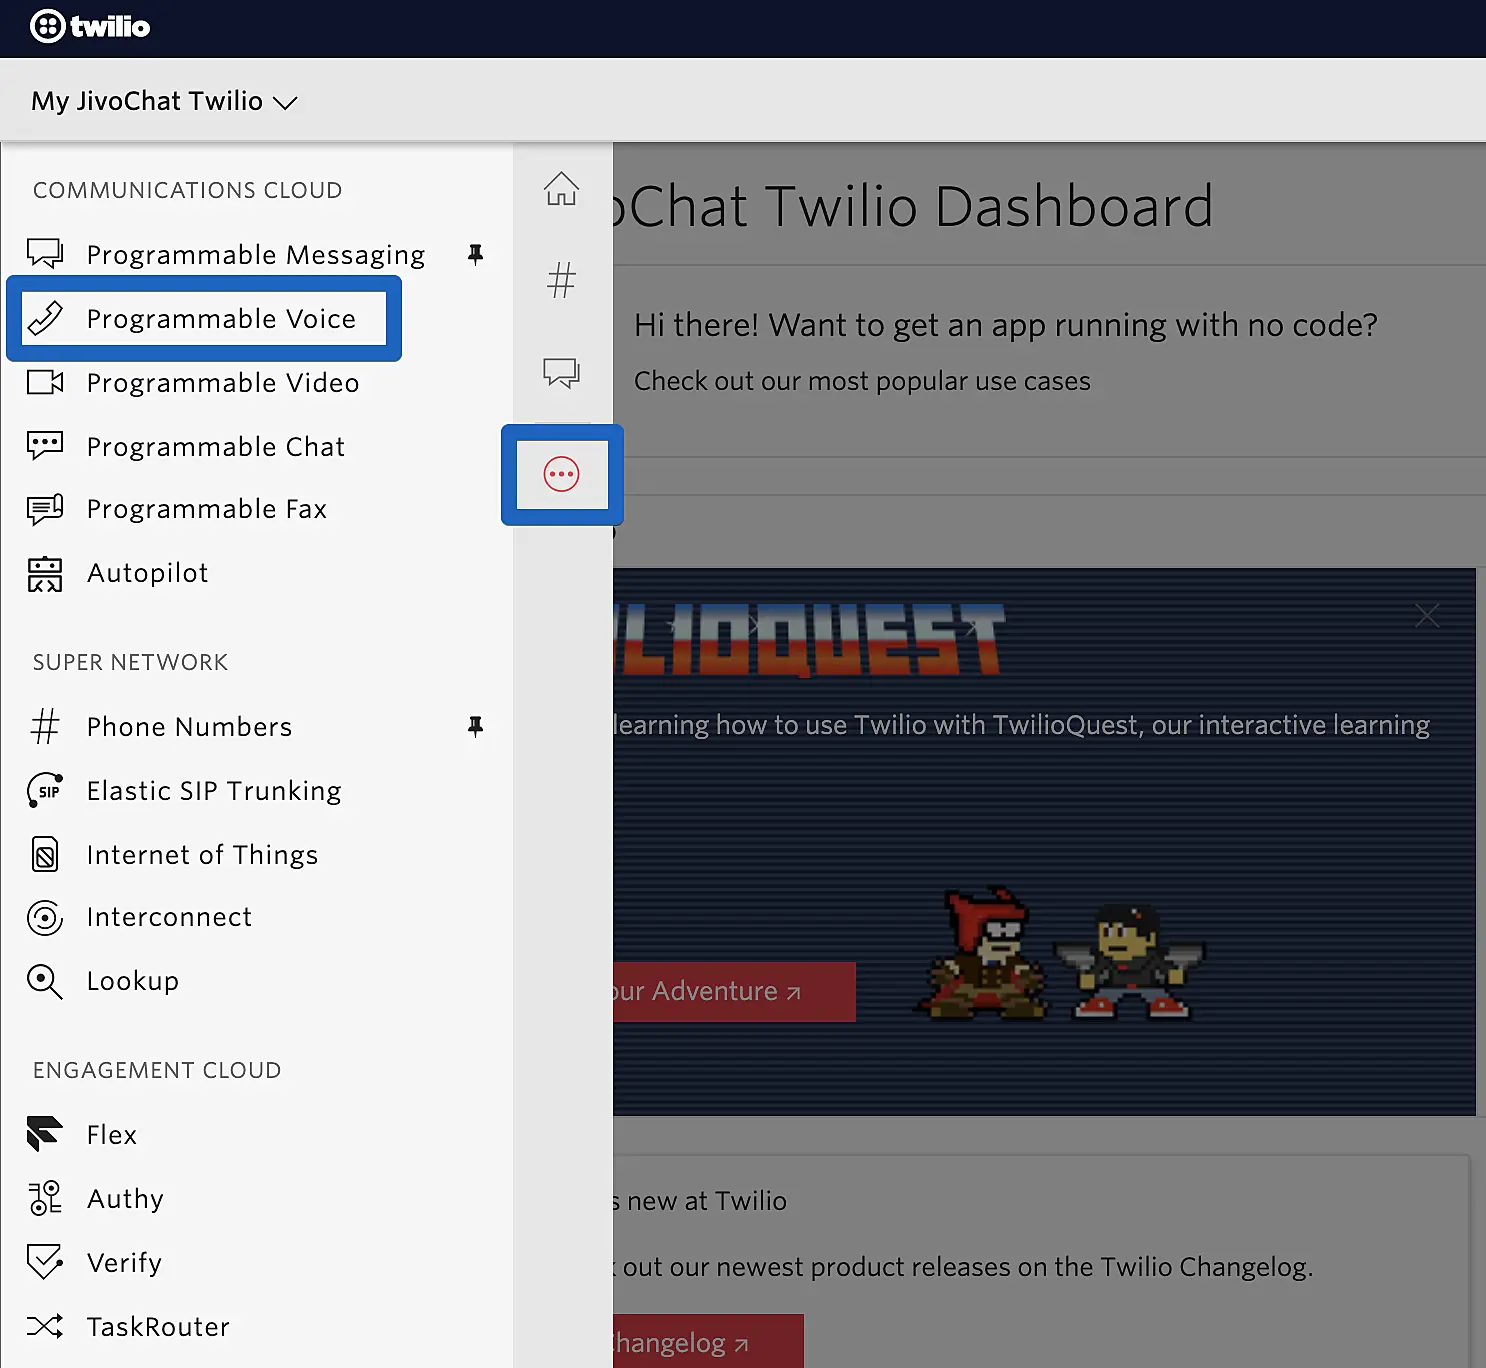Open Programmable Voice menu item
Viewport: 1486px width, 1368px height.
pyautogui.click(x=220, y=319)
